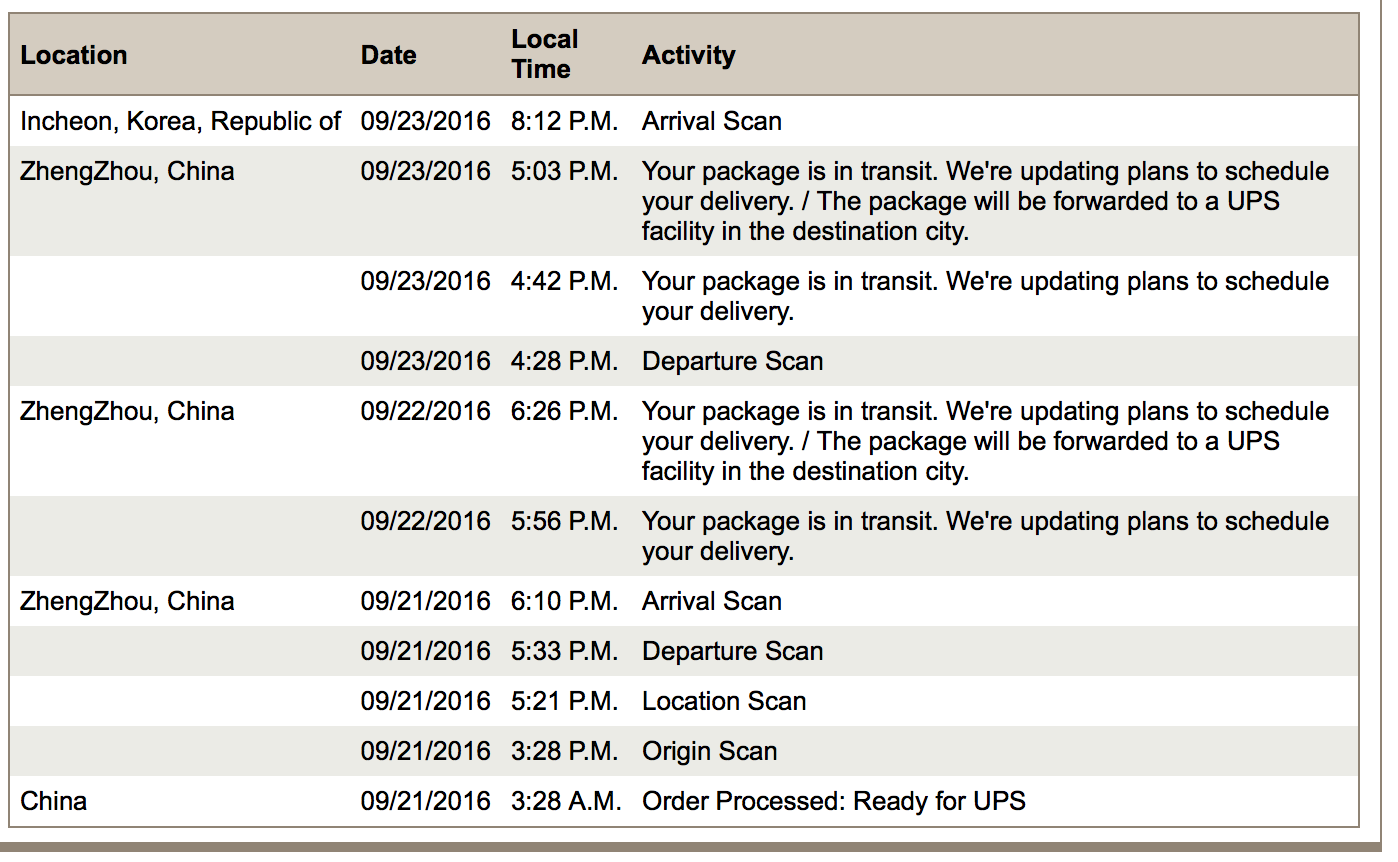Click the China location in last row
The height and width of the screenshot is (862, 1398).
click(54, 801)
